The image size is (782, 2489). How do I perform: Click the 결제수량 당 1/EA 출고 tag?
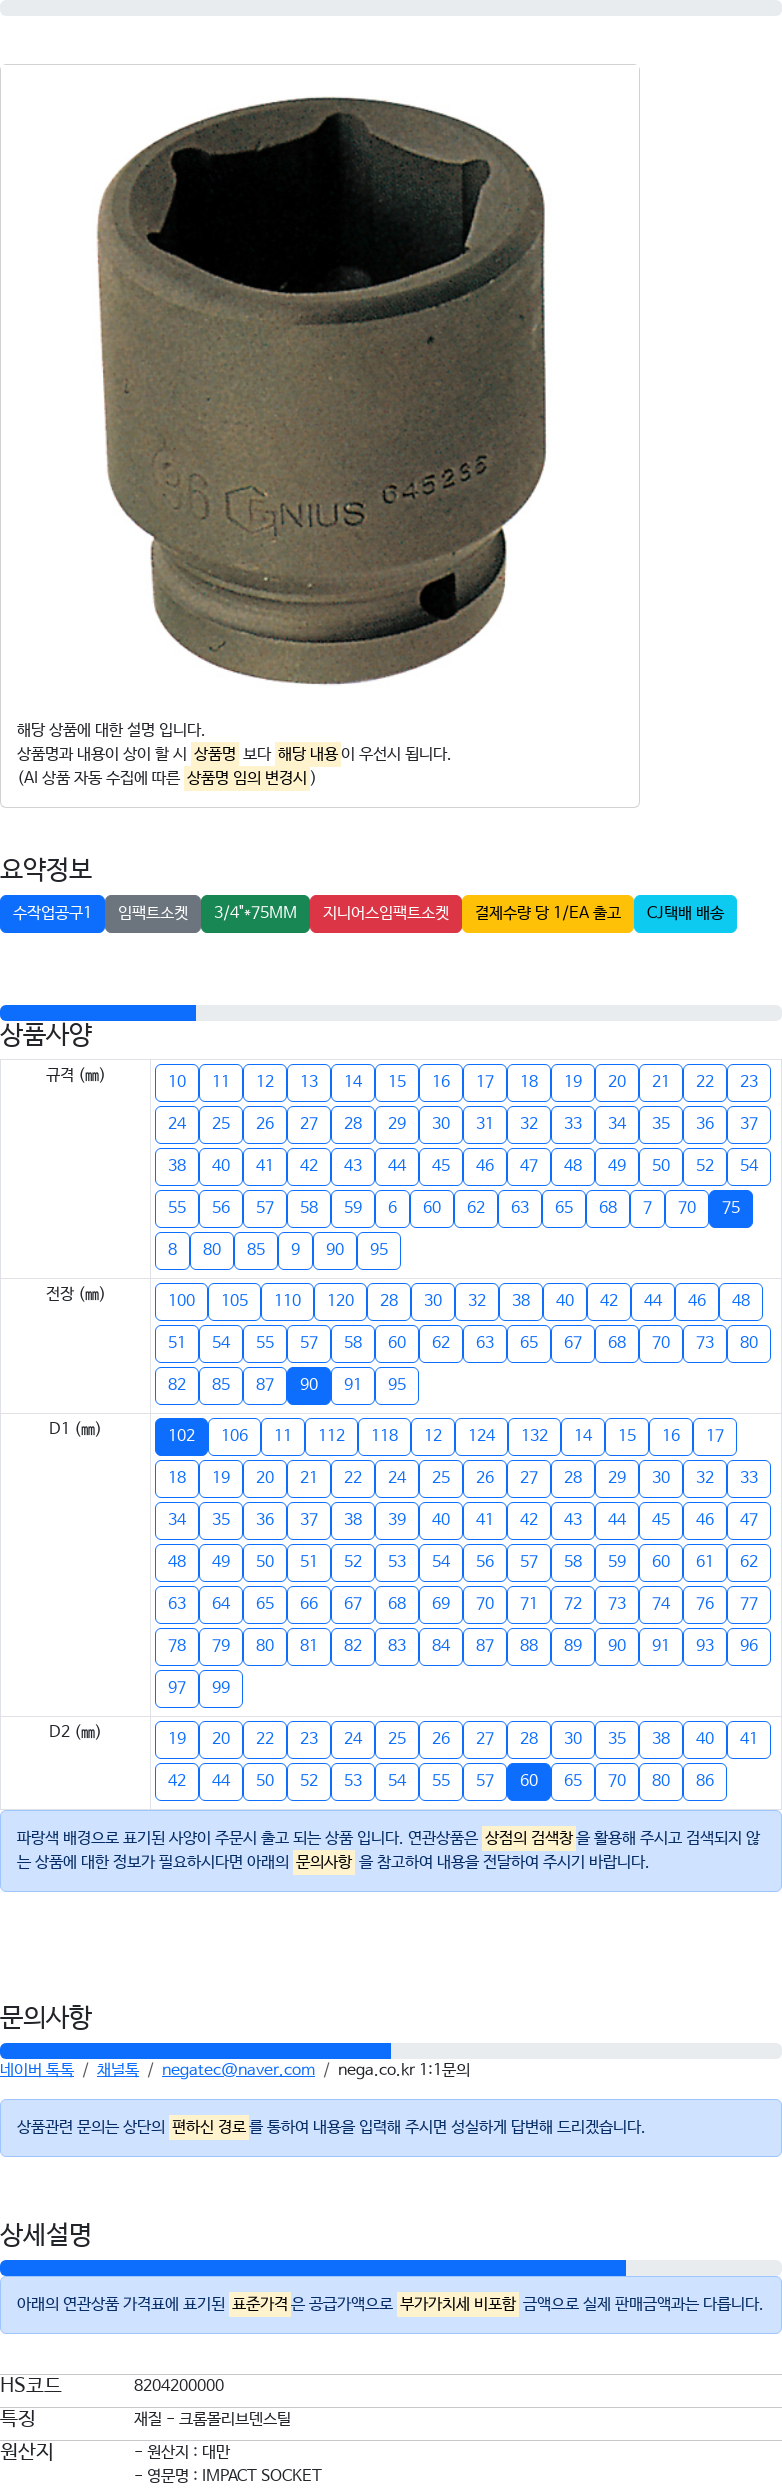pyautogui.click(x=548, y=913)
